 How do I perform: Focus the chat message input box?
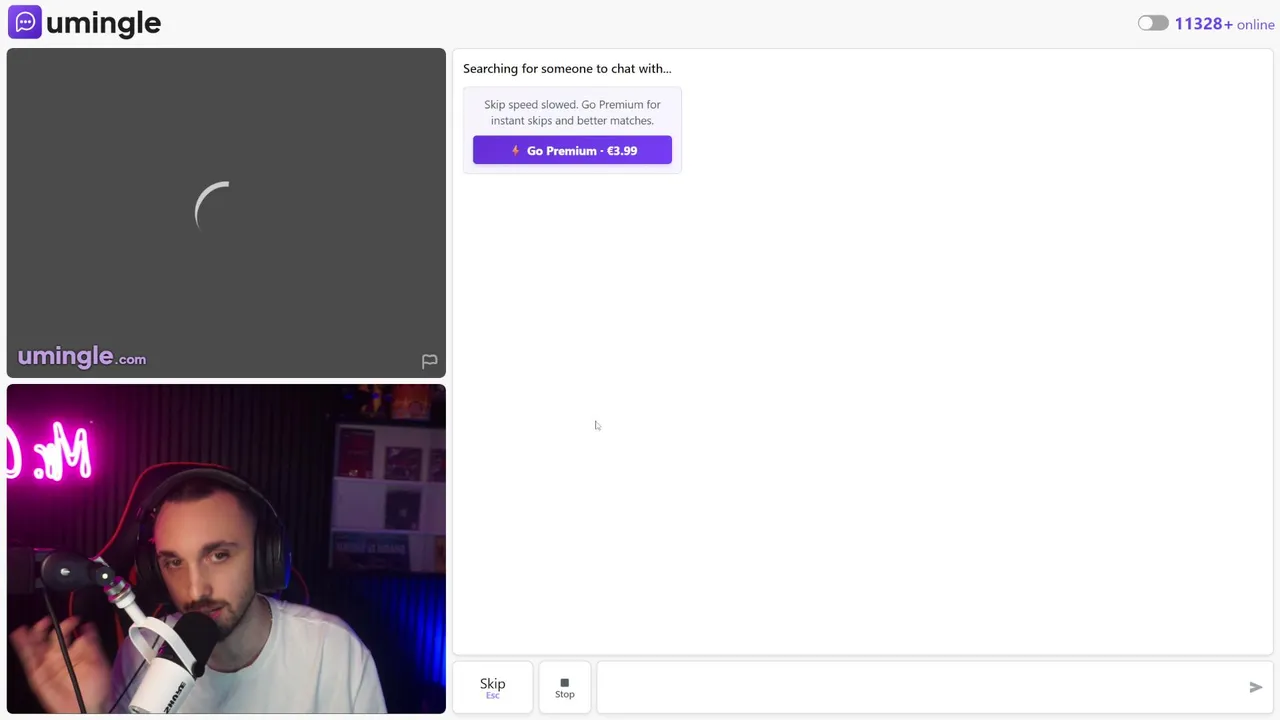tap(920, 687)
